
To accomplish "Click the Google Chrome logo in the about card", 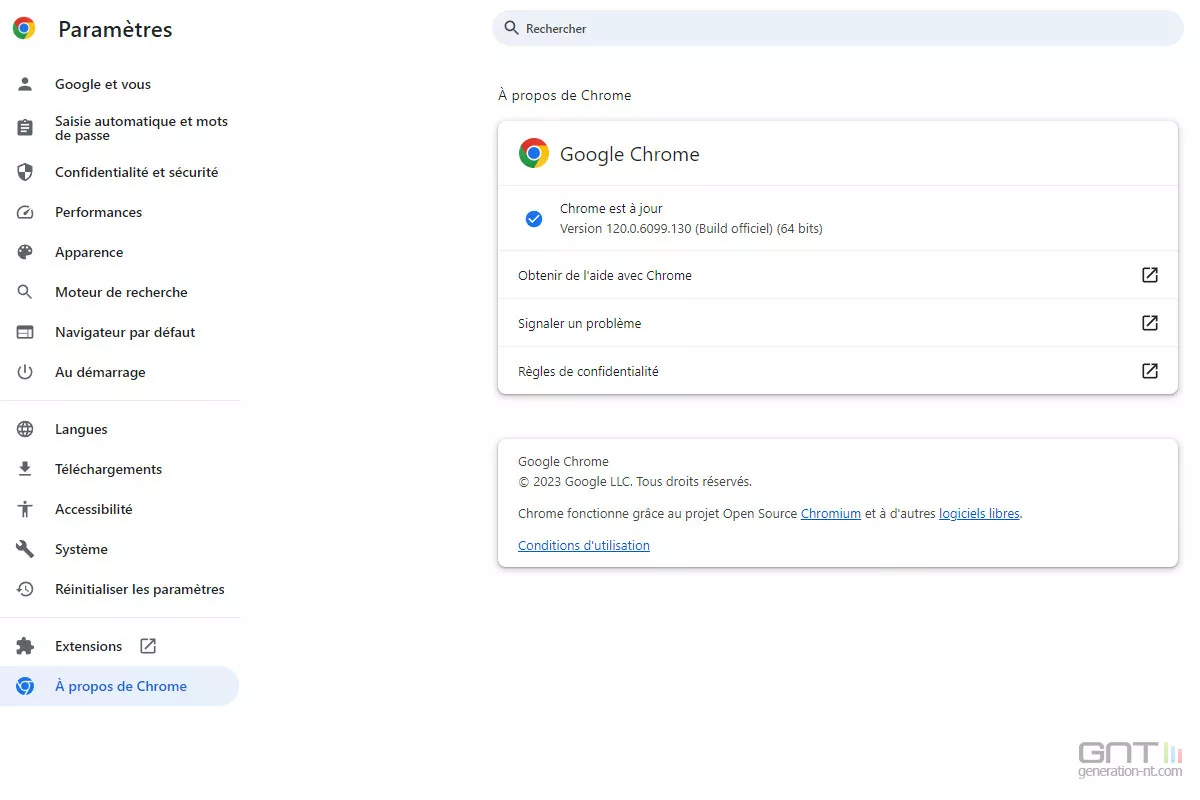I will [x=534, y=153].
